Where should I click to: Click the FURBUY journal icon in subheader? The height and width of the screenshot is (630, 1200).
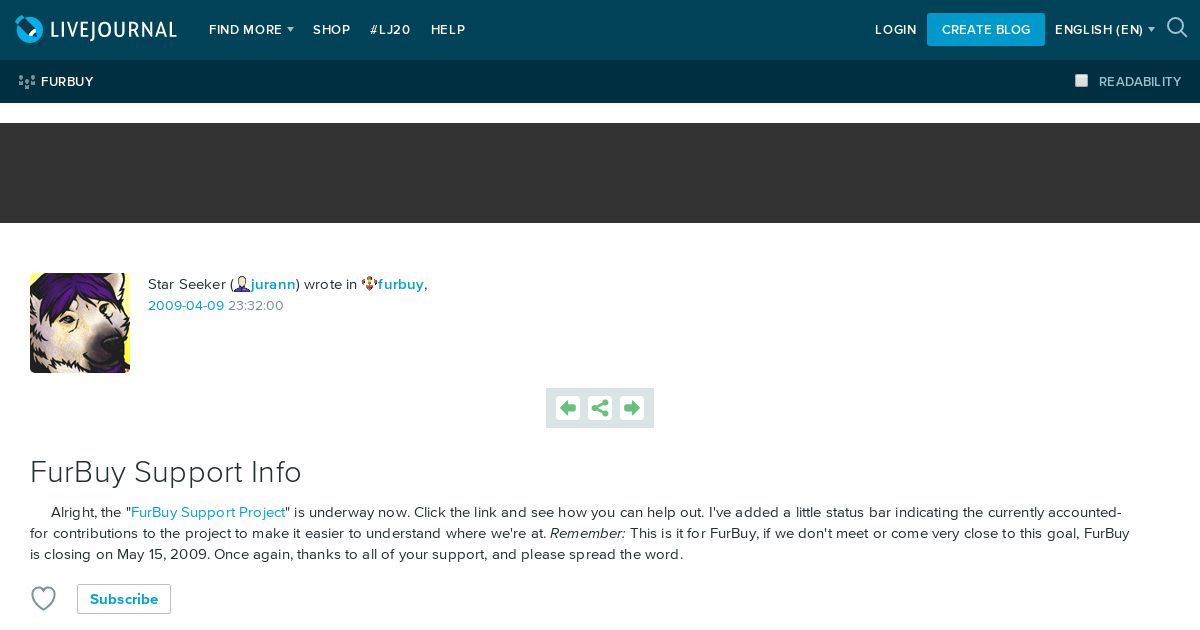[27, 82]
